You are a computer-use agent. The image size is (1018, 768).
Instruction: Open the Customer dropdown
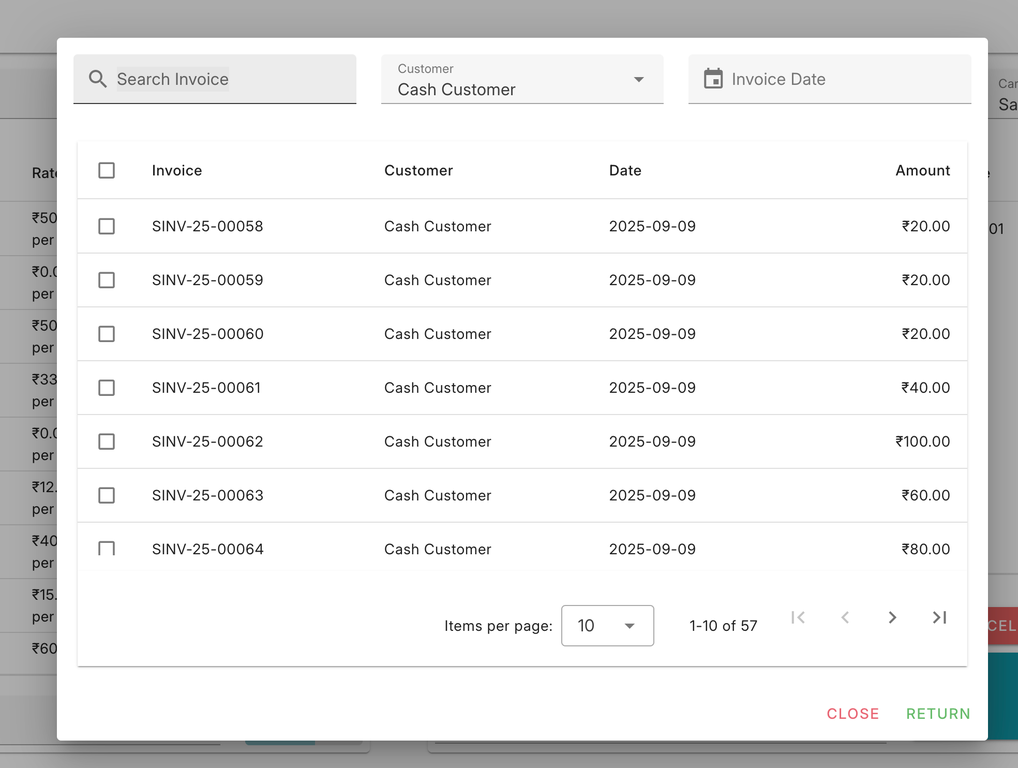pos(522,79)
